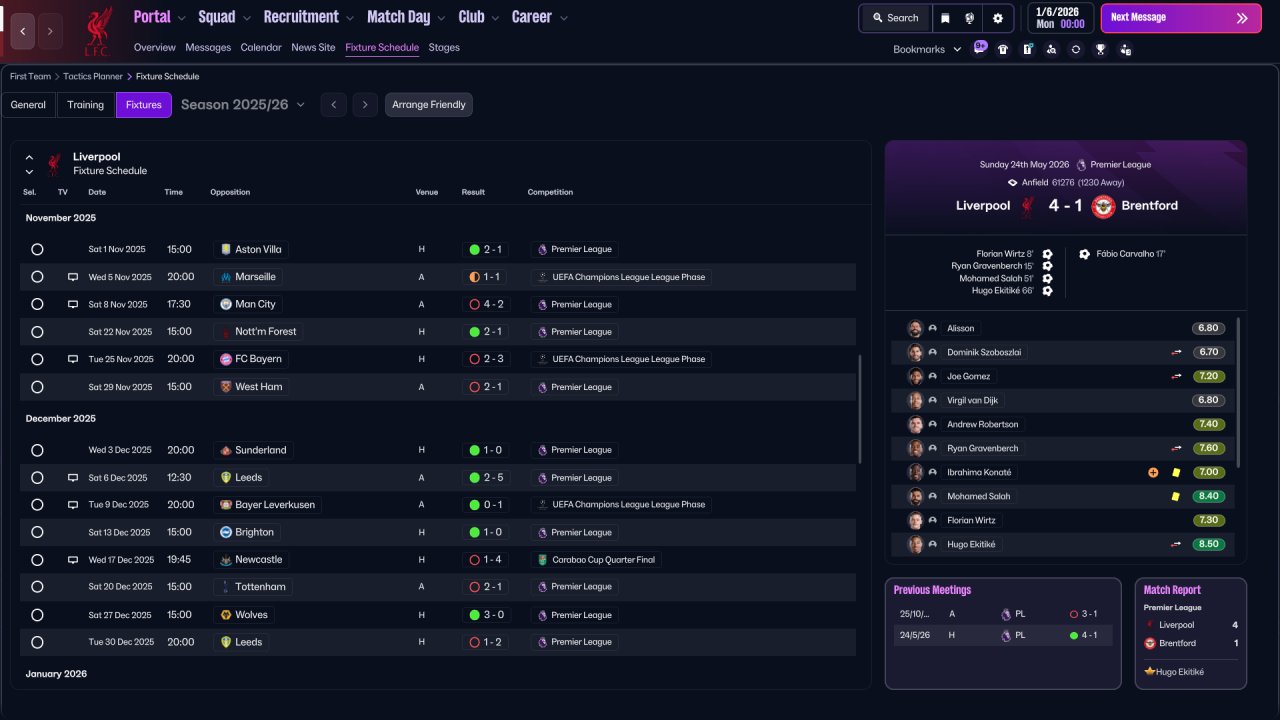Click the shirt shortcut icon in bookmarks bar
Screen dimensions: 1280x720
(x=1003, y=49)
